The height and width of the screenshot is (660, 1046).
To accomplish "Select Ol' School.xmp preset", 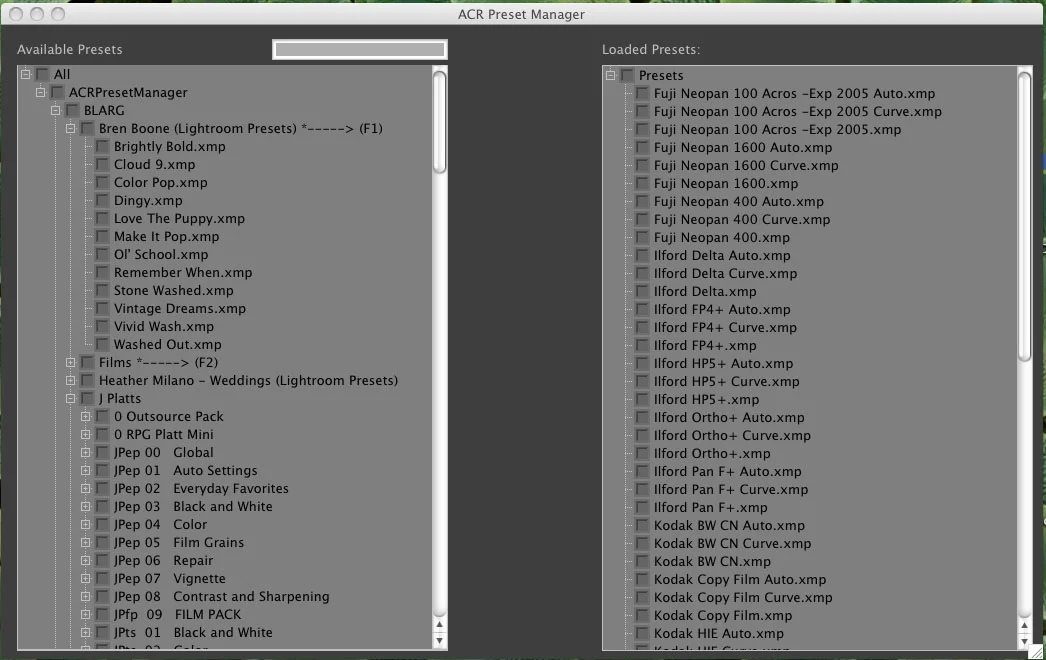I will click(x=161, y=254).
